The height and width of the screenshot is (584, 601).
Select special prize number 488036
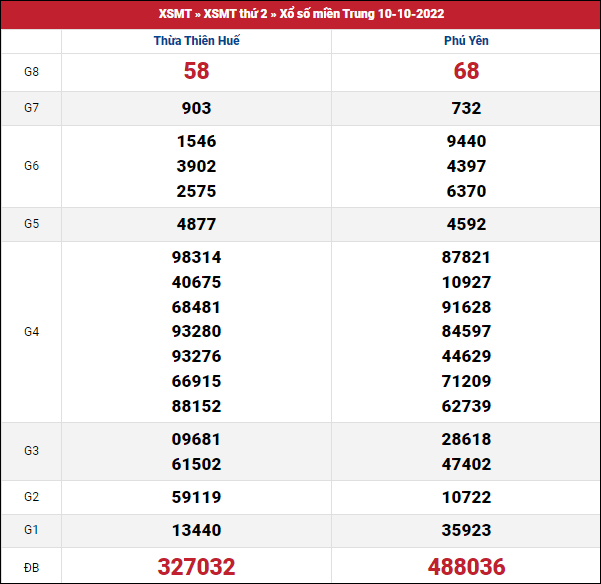click(466, 567)
